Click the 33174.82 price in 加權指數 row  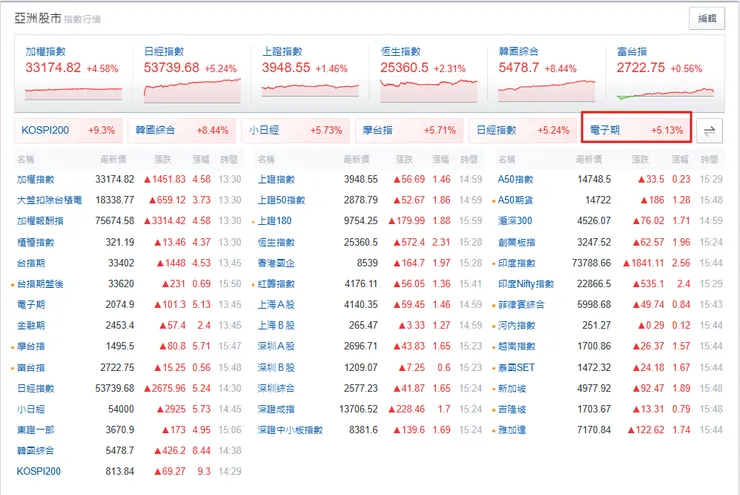pyautogui.click(x=115, y=180)
